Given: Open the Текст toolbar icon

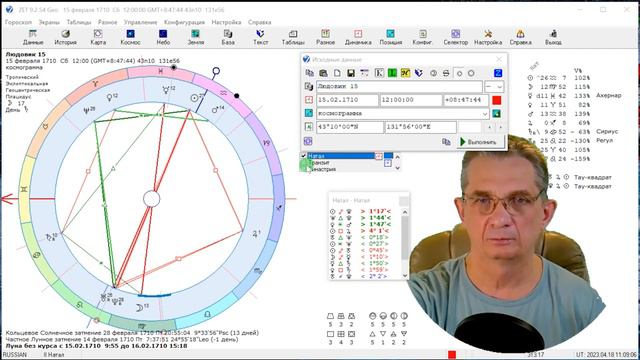Looking at the screenshot, I should point(260,37).
